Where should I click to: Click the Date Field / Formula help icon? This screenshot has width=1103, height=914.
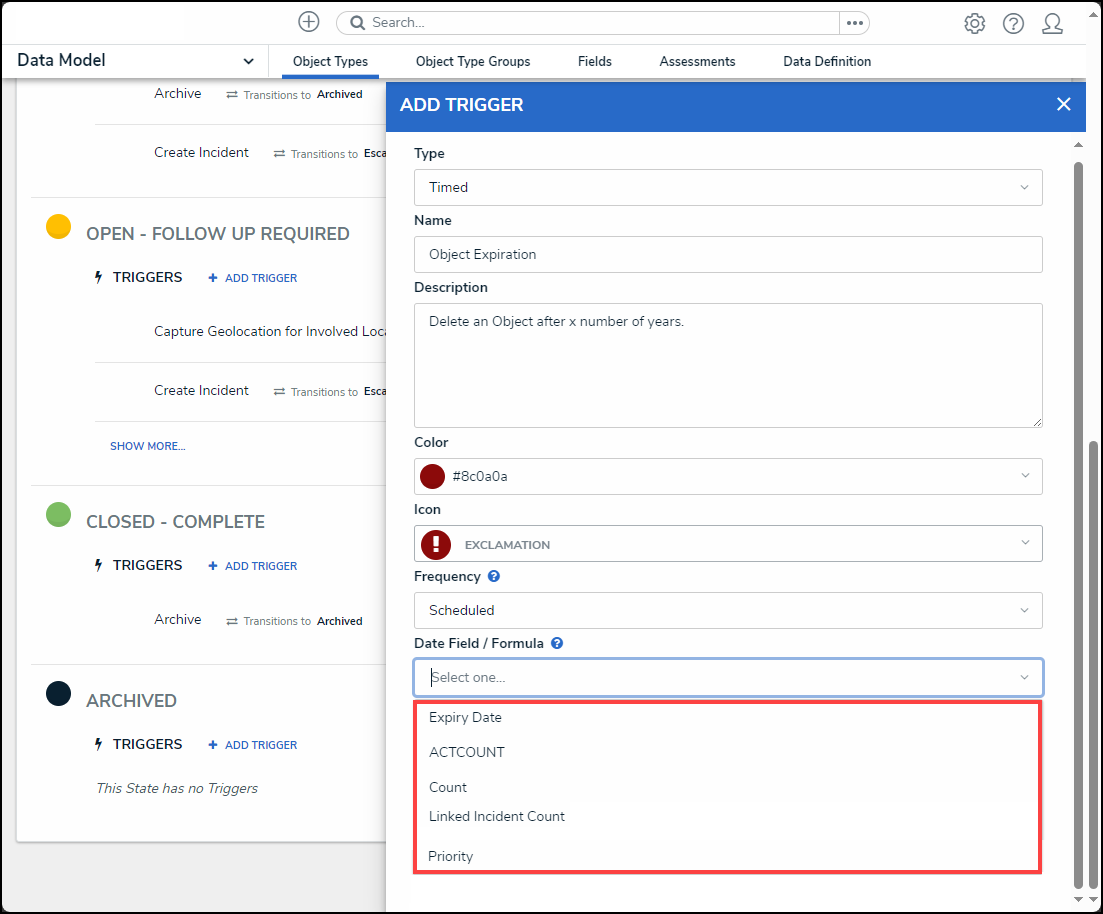(x=557, y=644)
